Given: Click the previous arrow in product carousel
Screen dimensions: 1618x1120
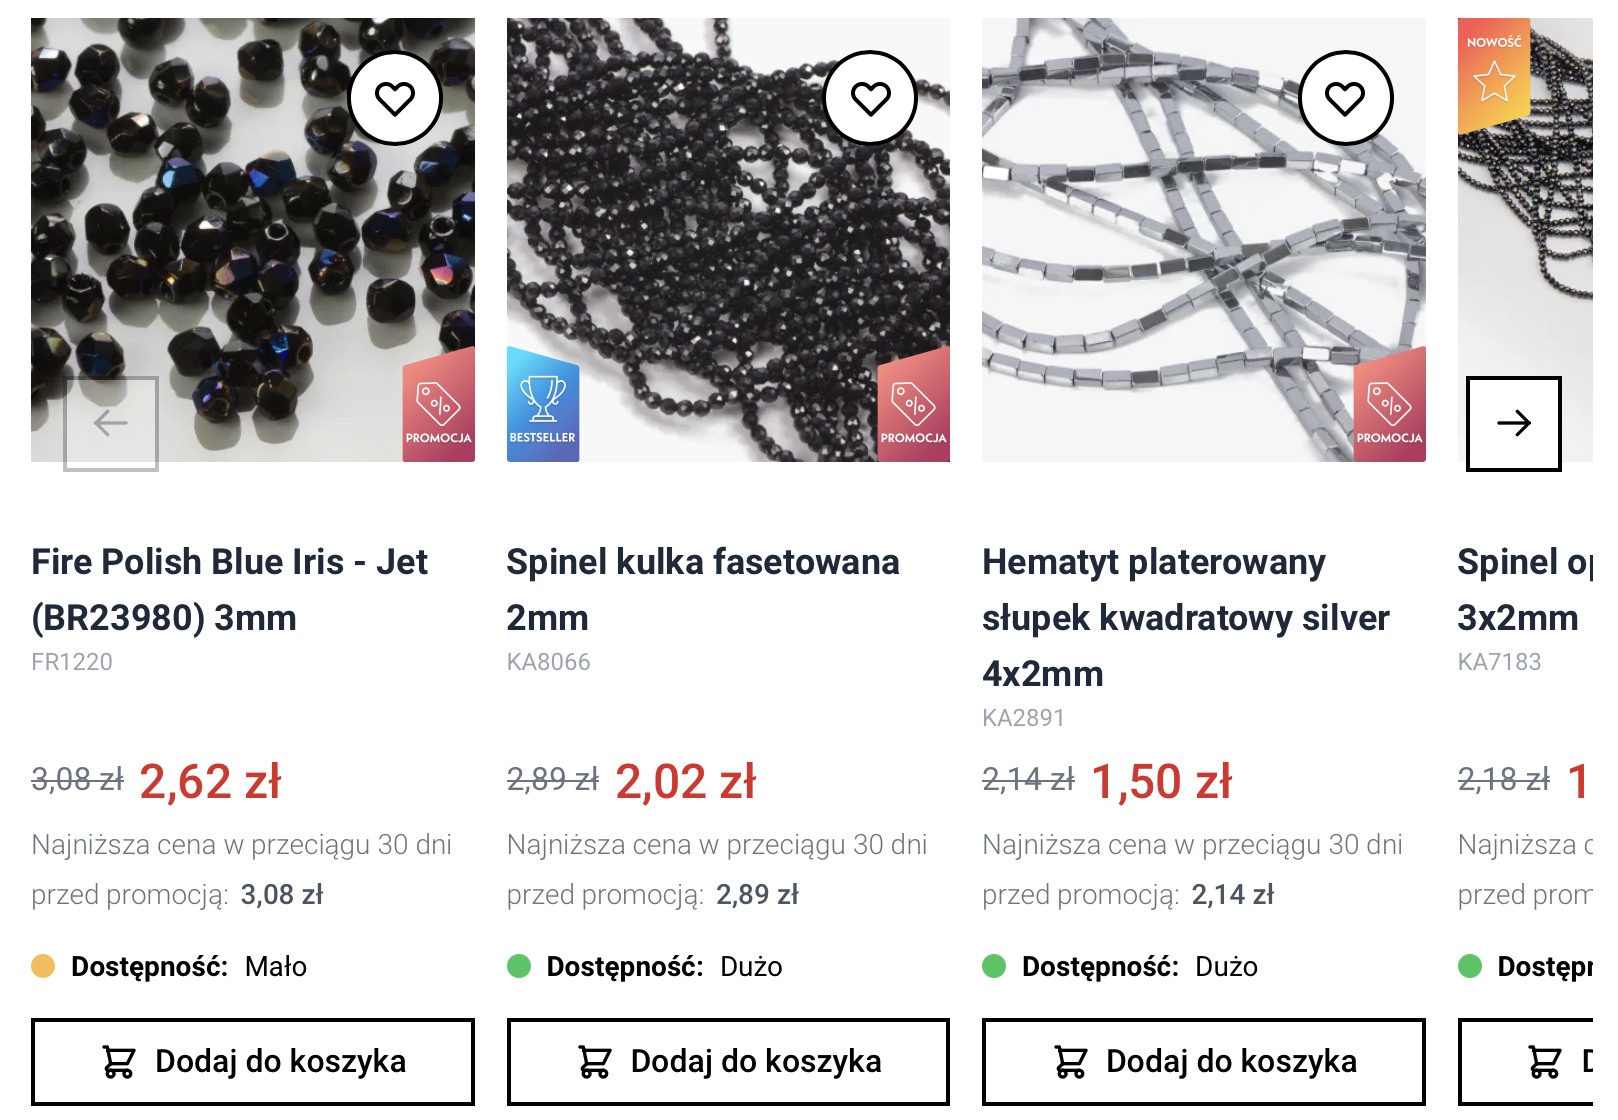Looking at the screenshot, I should point(111,423).
